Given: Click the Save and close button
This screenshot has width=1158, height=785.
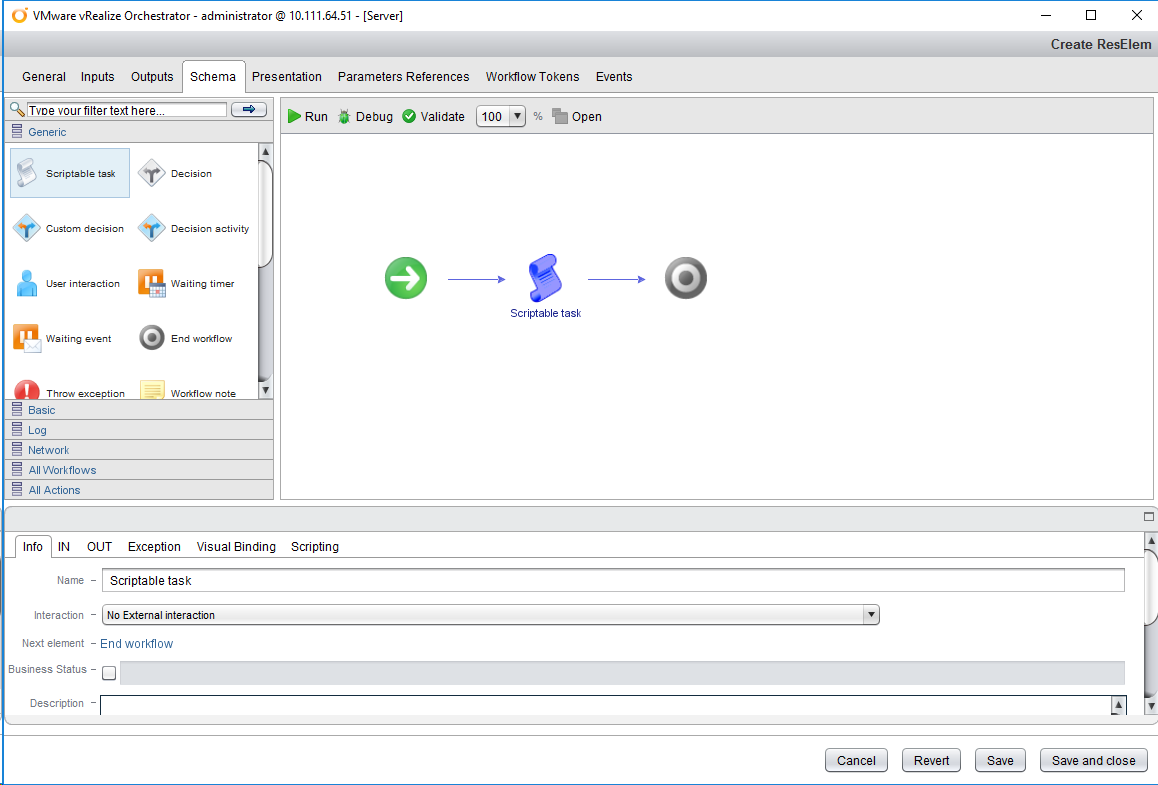Looking at the screenshot, I should pos(1093,760).
